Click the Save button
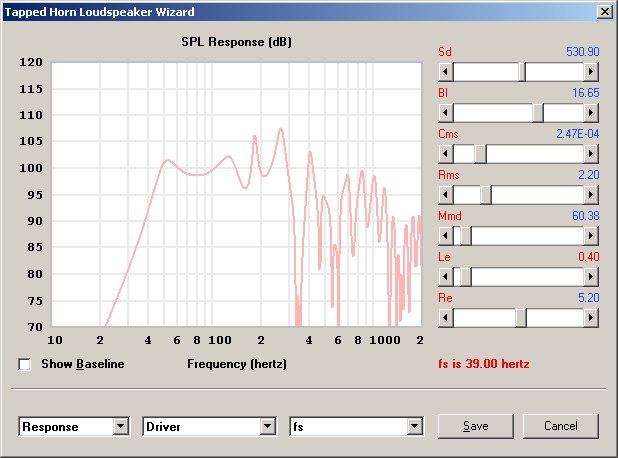 [476, 426]
